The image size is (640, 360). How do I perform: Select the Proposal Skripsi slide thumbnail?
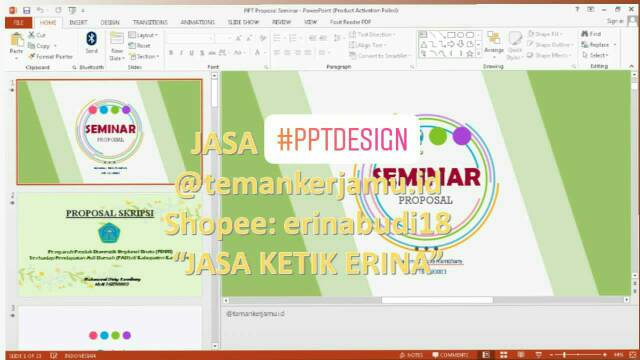coord(109,245)
